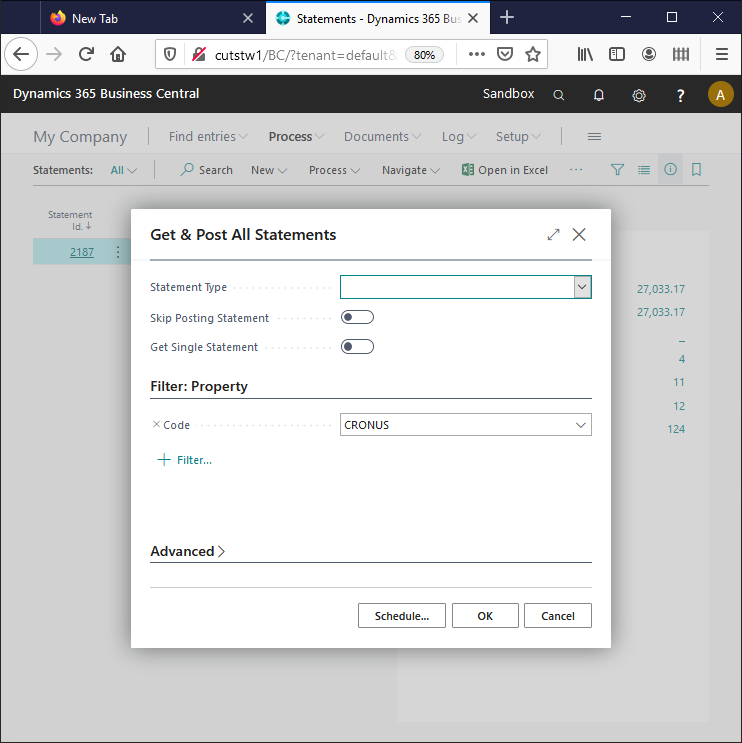
Task: Open the Log navigation menu
Action: [x=458, y=136]
